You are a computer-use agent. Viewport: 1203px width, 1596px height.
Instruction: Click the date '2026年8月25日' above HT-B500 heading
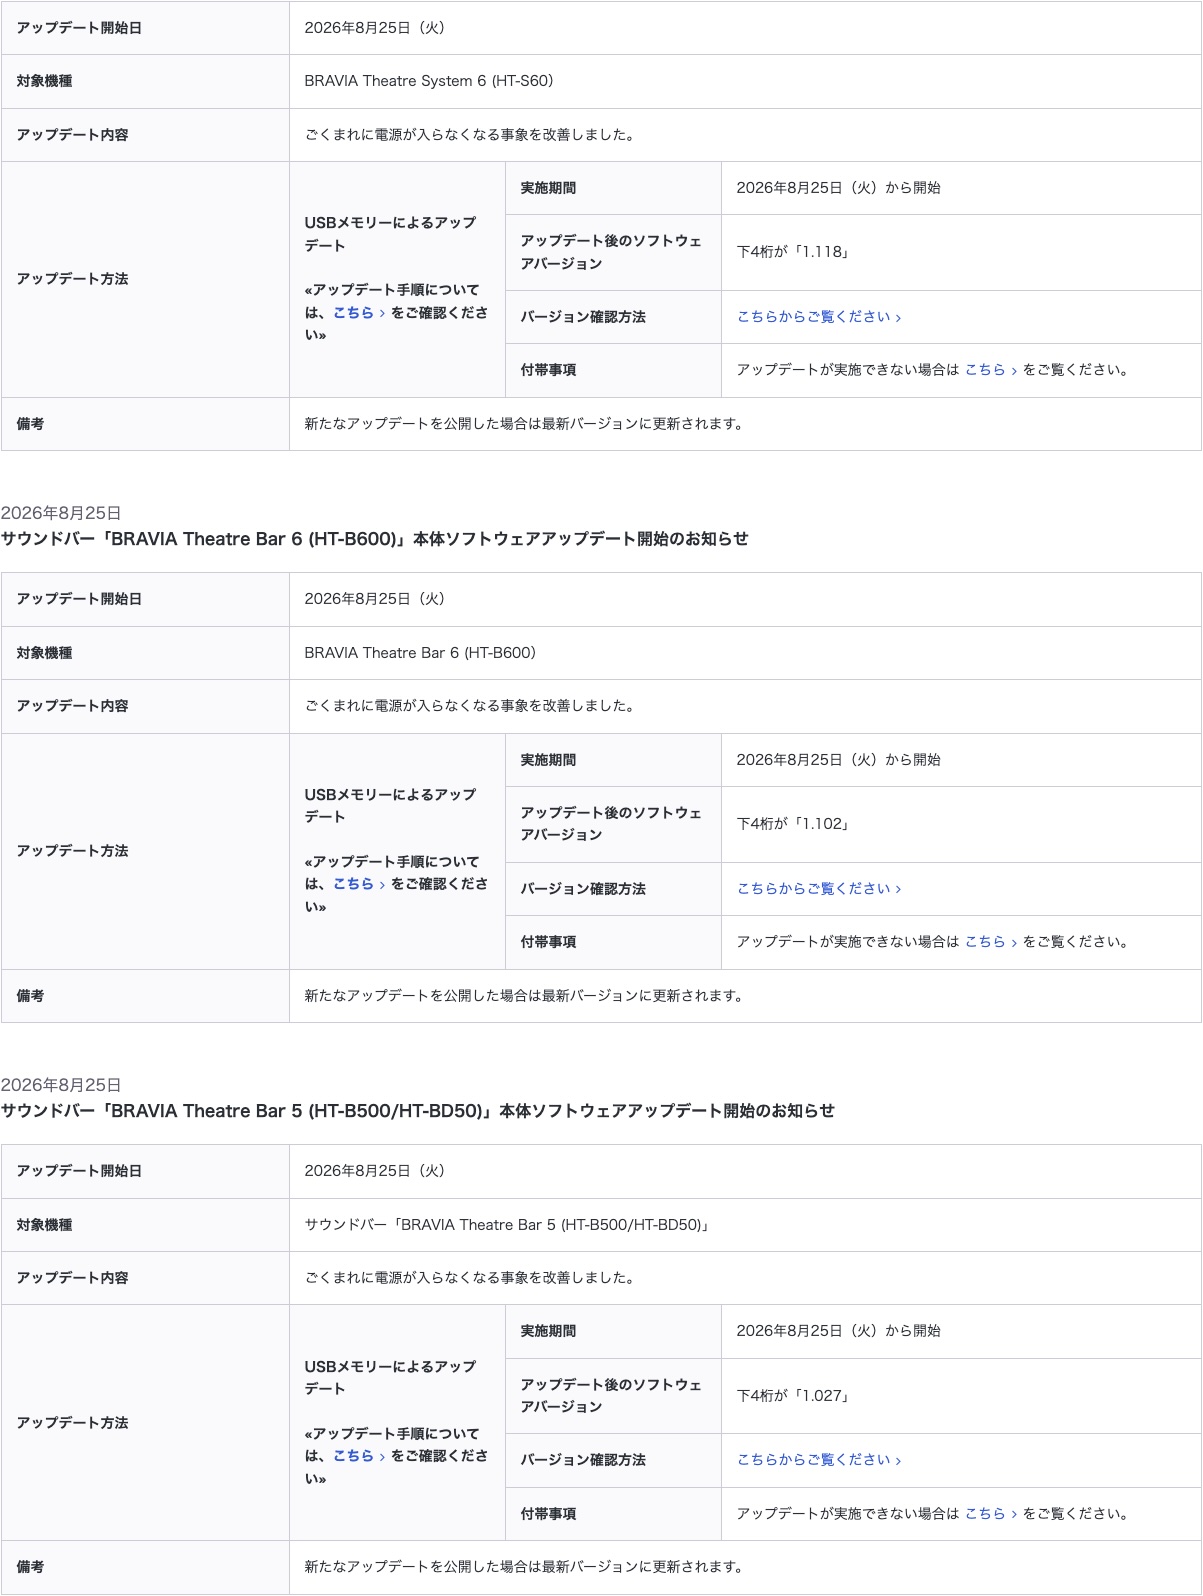[x=61, y=1085]
